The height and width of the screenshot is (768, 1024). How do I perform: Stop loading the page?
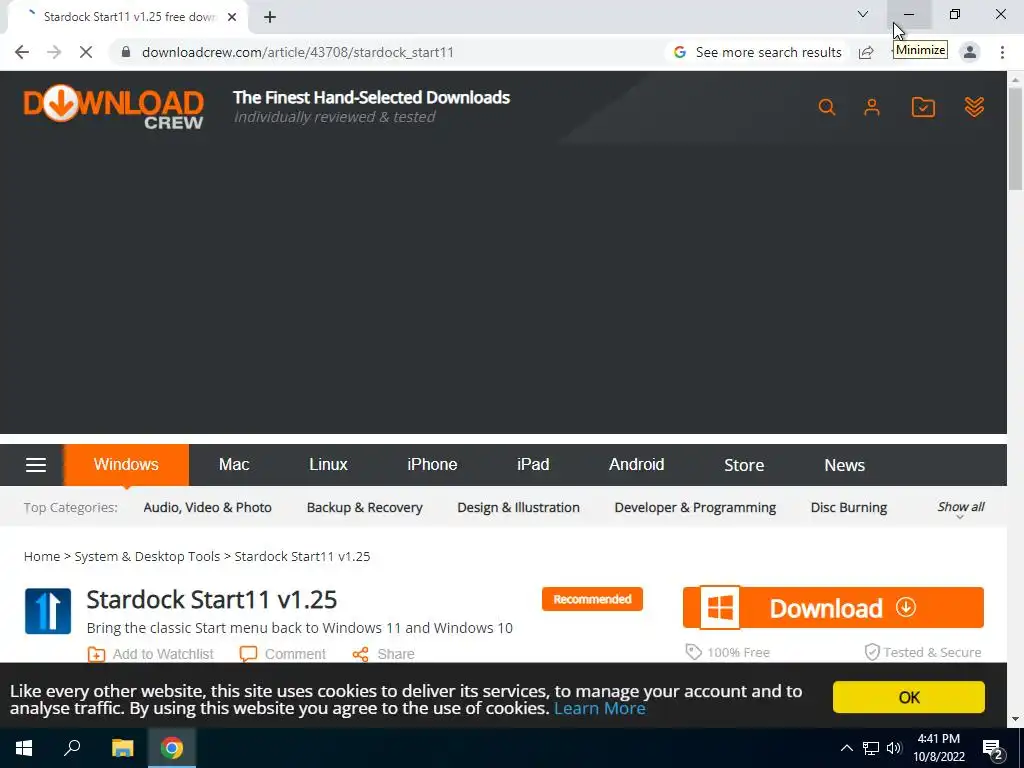(86, 52)
